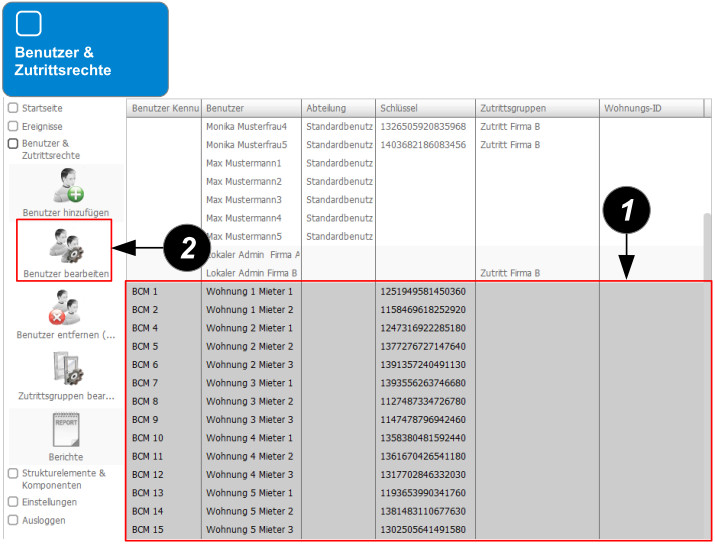The height and width of the screenshot is (544, 715).
Task: Click the Zutrittsgruppen column header
Action: click(536, 108)
